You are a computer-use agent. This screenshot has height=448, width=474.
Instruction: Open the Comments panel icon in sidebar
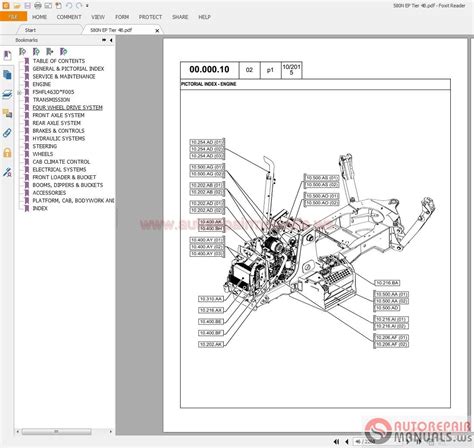pos(7,114)
